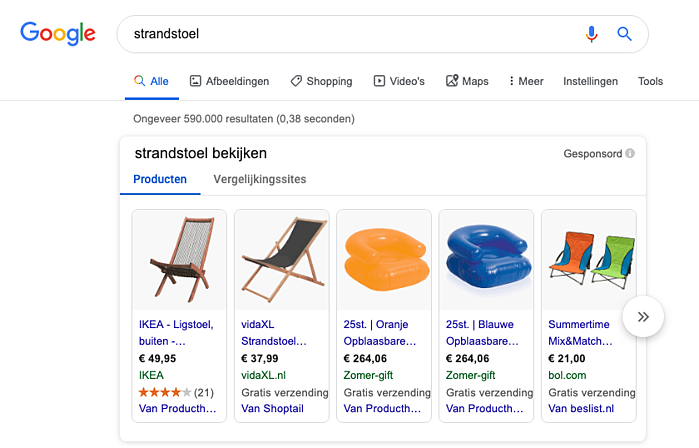Click in the search field containing strandstoel

tap(340, 34)
